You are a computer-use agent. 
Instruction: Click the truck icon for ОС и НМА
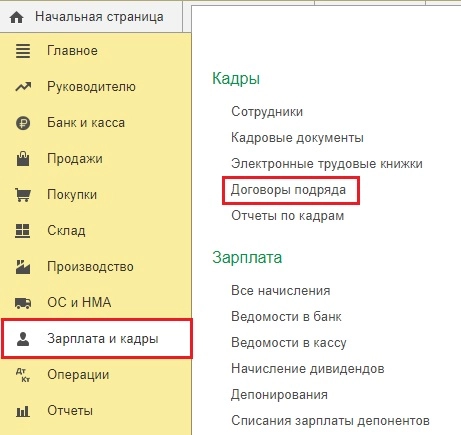click(23, 303)
